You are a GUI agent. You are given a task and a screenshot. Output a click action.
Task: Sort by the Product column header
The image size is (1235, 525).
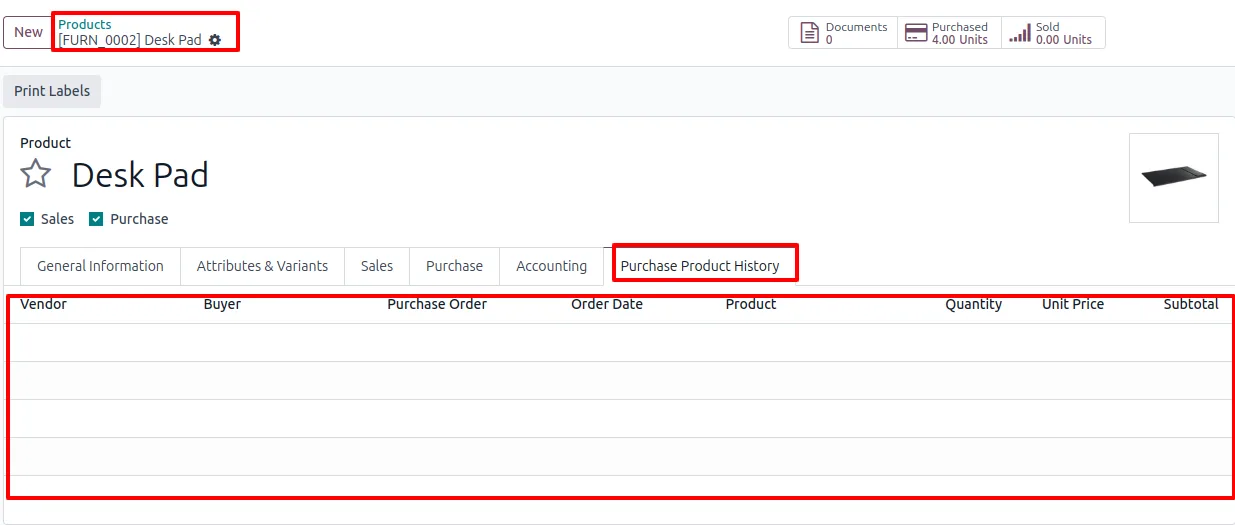click(751, 304)
